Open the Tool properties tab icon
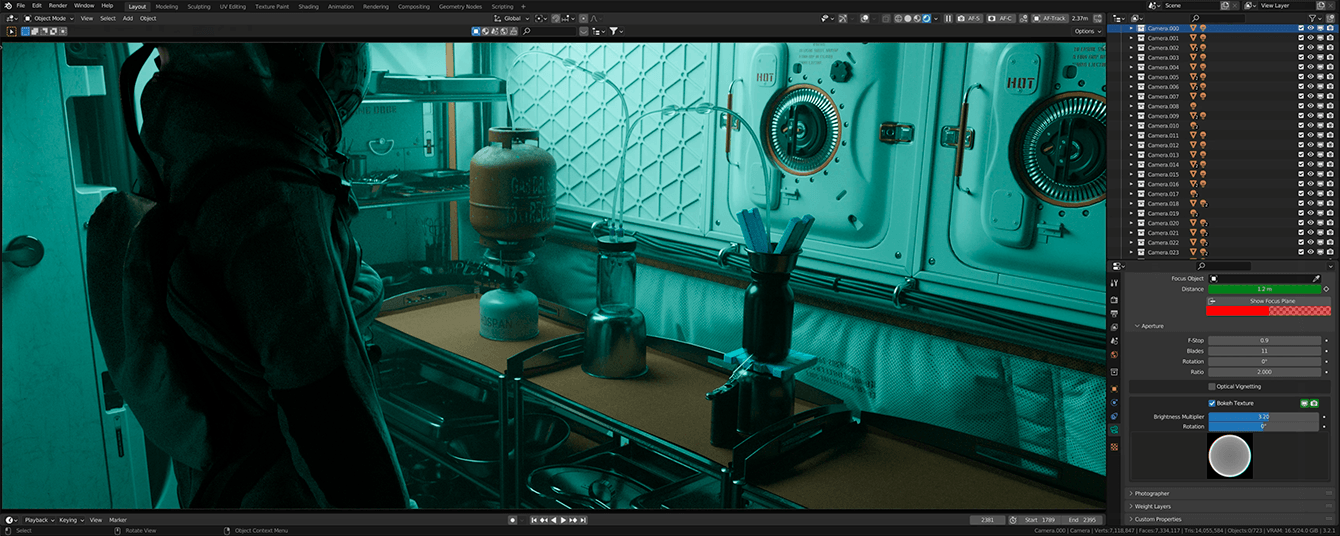This screenshot has height=536, width=1340. [1115, 284]
